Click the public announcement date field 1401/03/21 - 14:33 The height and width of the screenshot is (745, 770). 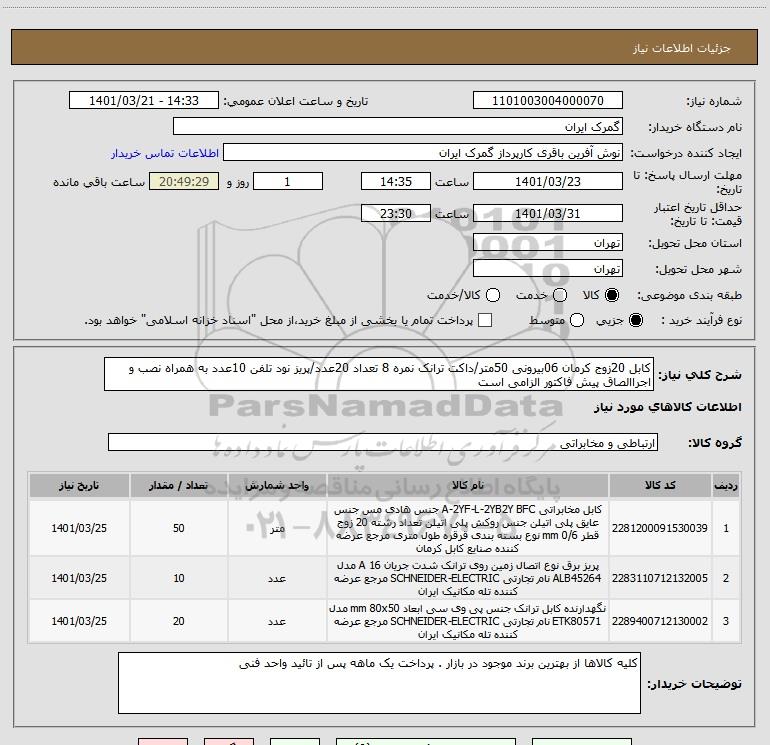pos(144,101)
